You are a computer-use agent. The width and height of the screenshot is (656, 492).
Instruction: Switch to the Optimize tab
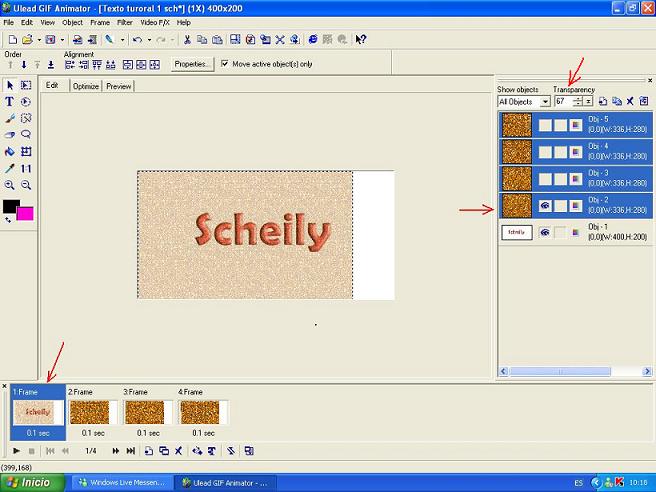pyautogui.click(x=86, y=86)
